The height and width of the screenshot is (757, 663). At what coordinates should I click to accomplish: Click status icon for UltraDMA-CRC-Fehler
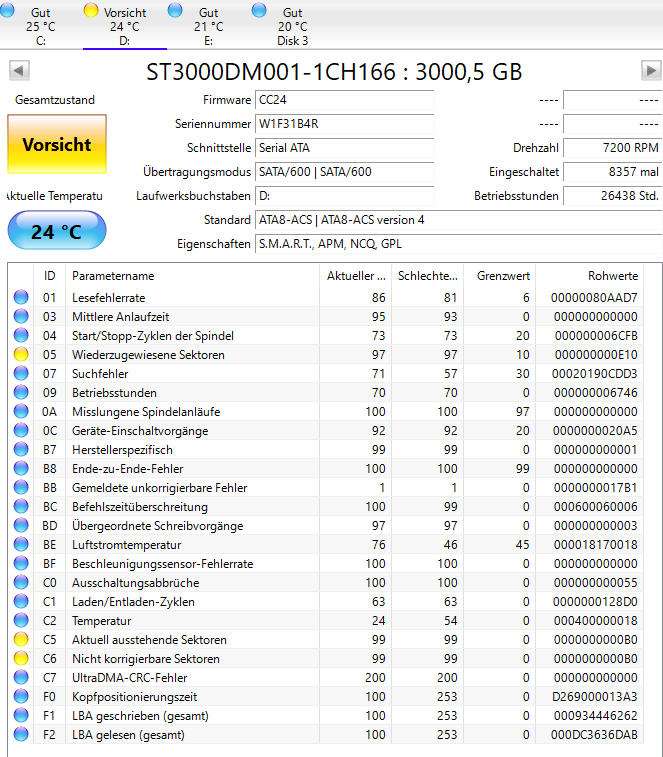21,677
